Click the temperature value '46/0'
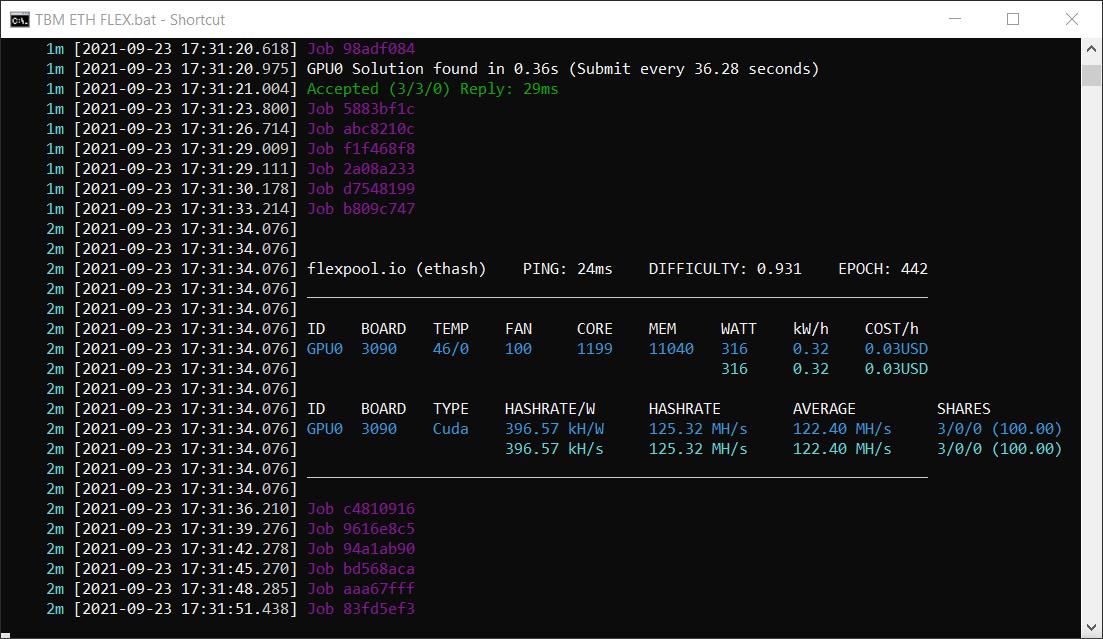Viewport: 1103px width, 639px height. click(451, 349)
